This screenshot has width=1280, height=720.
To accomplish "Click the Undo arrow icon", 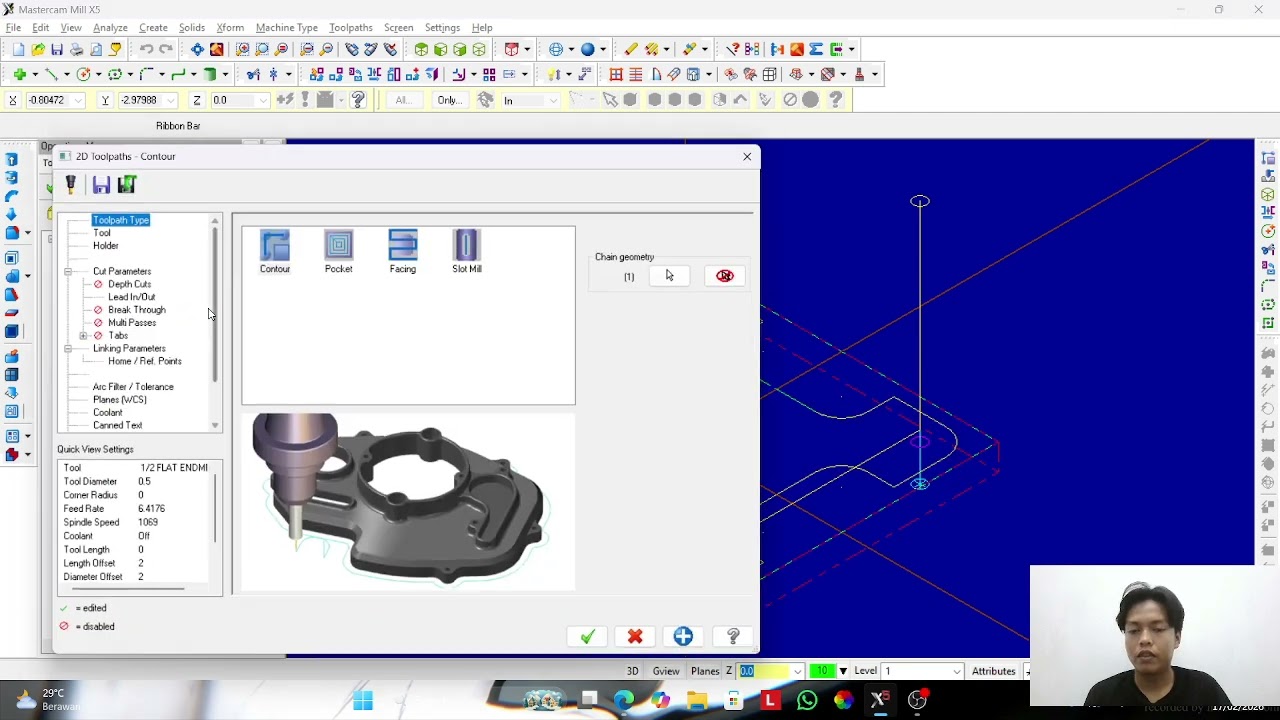I will (146, 50).
